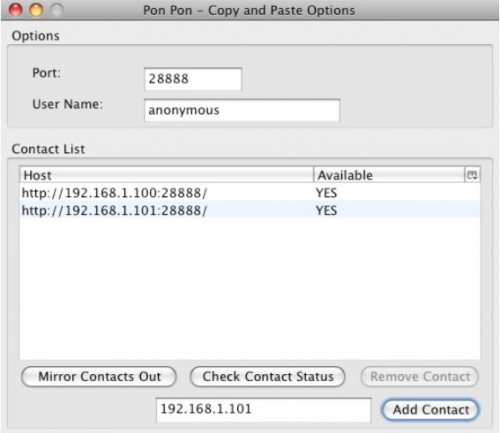Sort by the Available column header
The image size is (500, 433).
coord(389,175)
